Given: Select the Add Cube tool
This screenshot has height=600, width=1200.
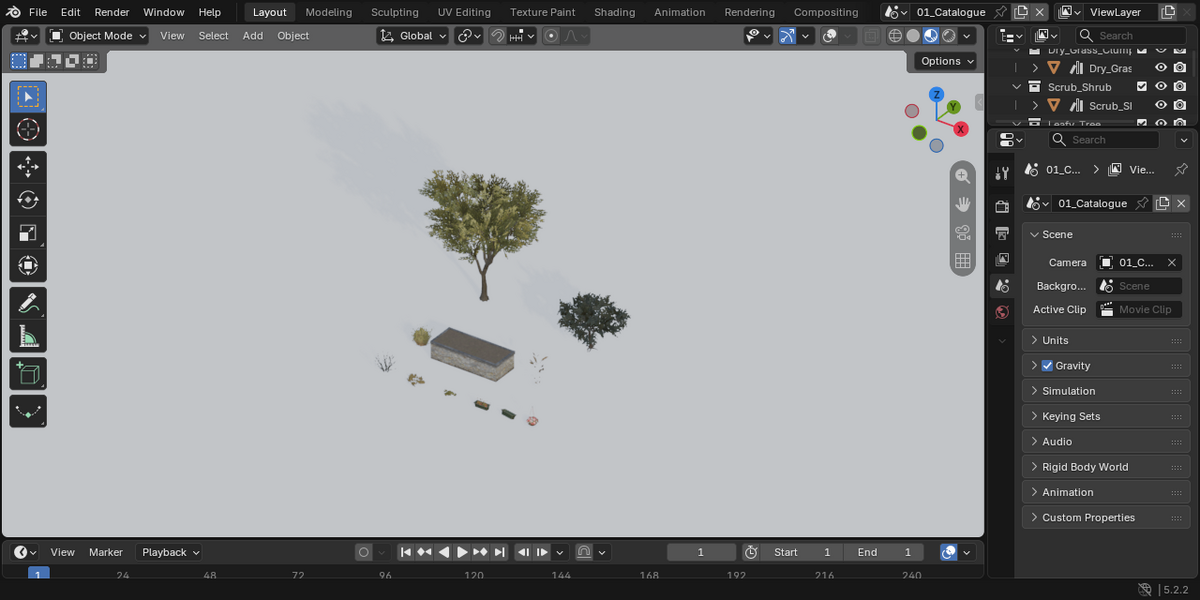Looking at the screenshot, I should point(28,374).
